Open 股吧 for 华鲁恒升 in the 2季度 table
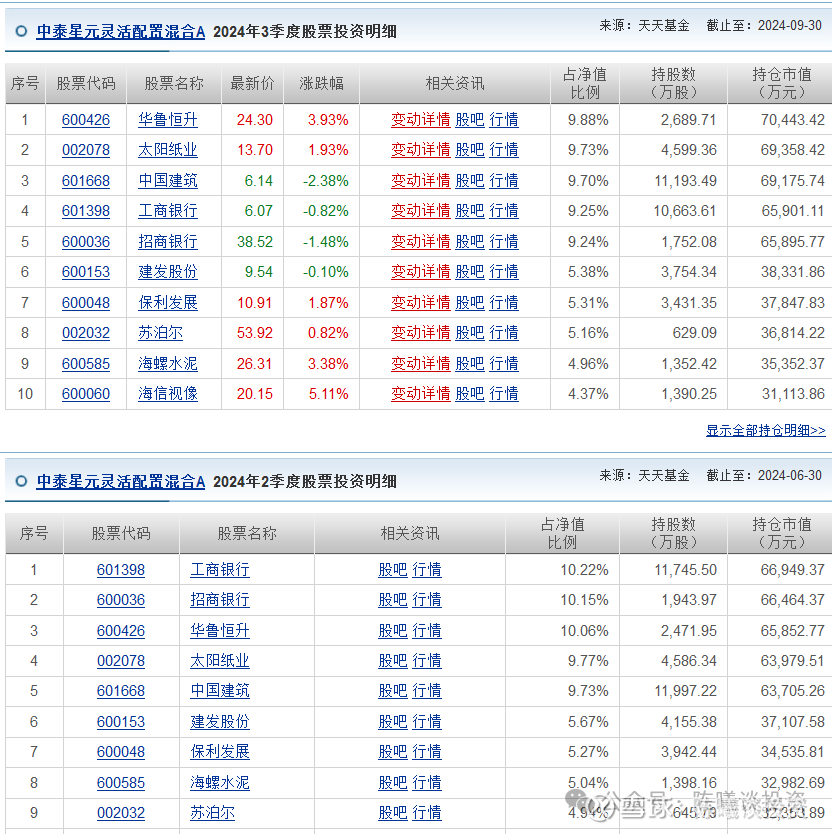 pyautogui.click(x=393, y=631)
